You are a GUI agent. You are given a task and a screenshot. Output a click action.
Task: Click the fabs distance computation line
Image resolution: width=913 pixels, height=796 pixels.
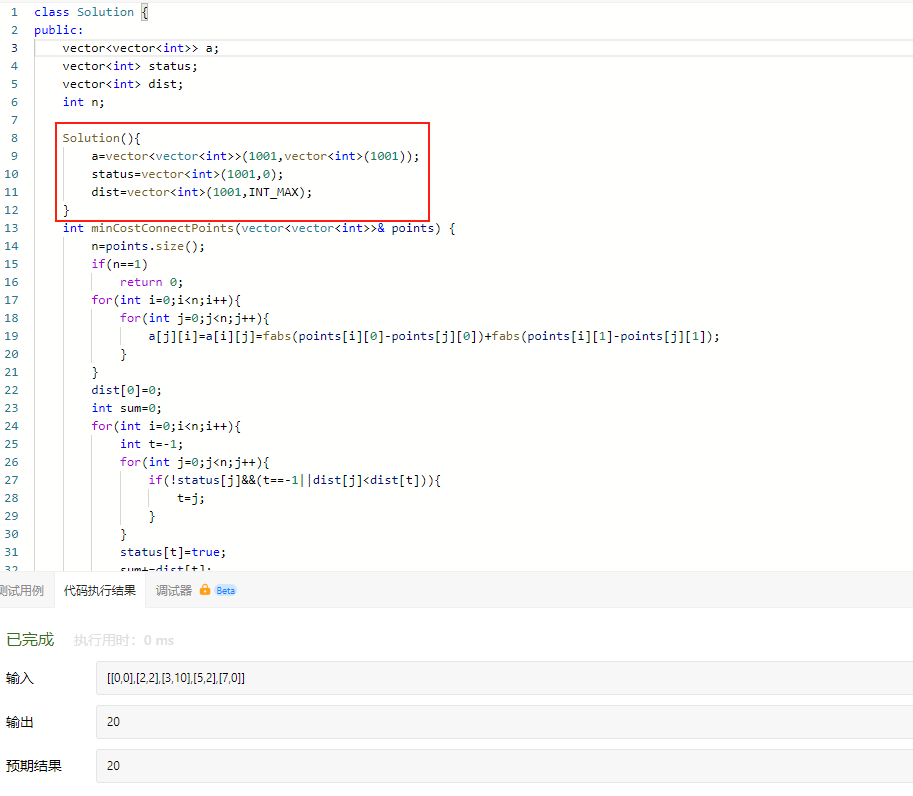click(x=434, y=336)
